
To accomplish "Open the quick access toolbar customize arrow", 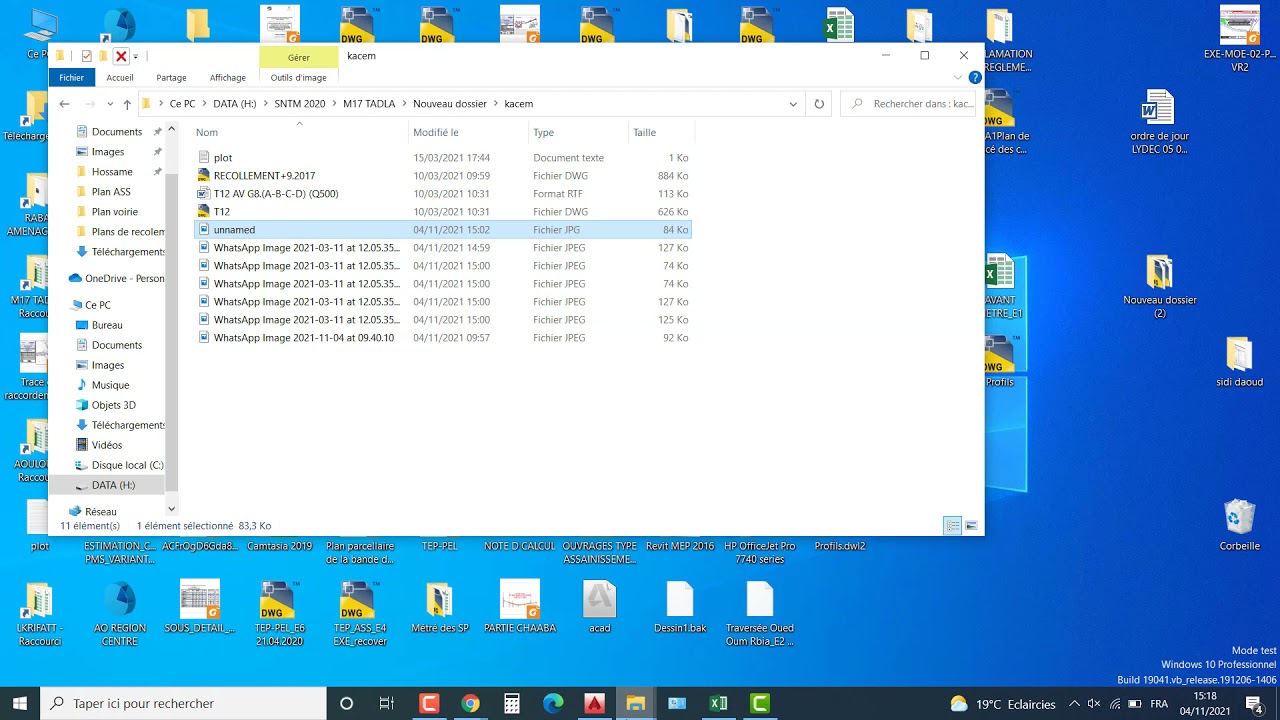I will coord(135,56).
